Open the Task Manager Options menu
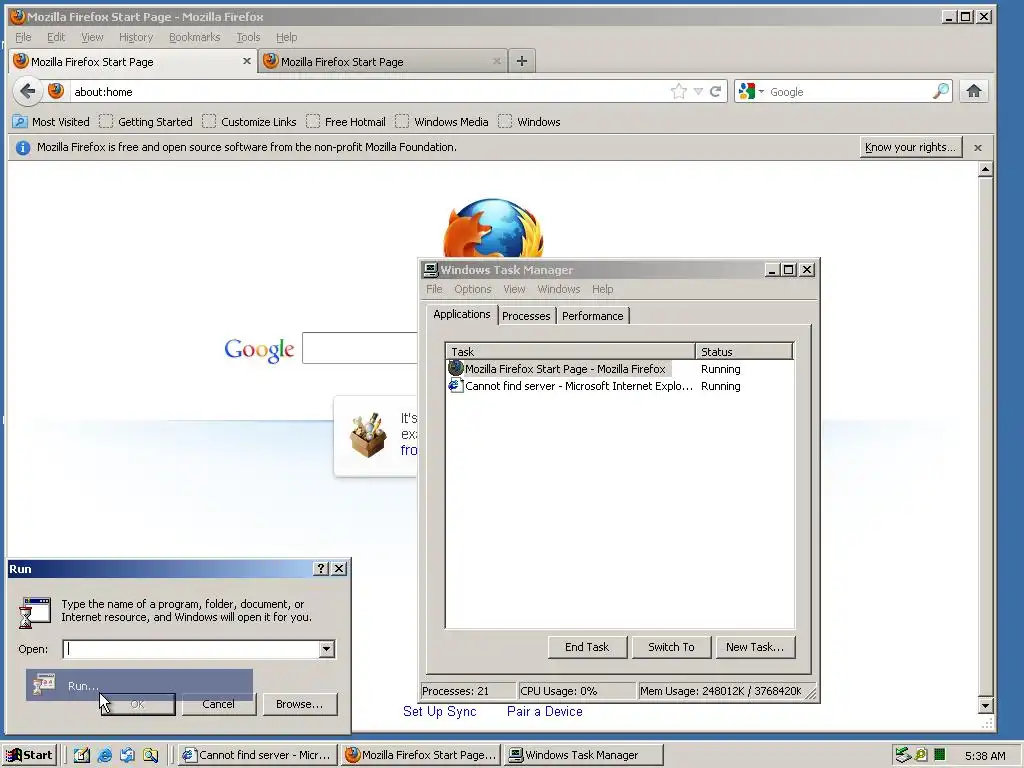Image resolution: width=1024 pixels, height=768 pixels. pyautogui.click(x=473, y=289)
